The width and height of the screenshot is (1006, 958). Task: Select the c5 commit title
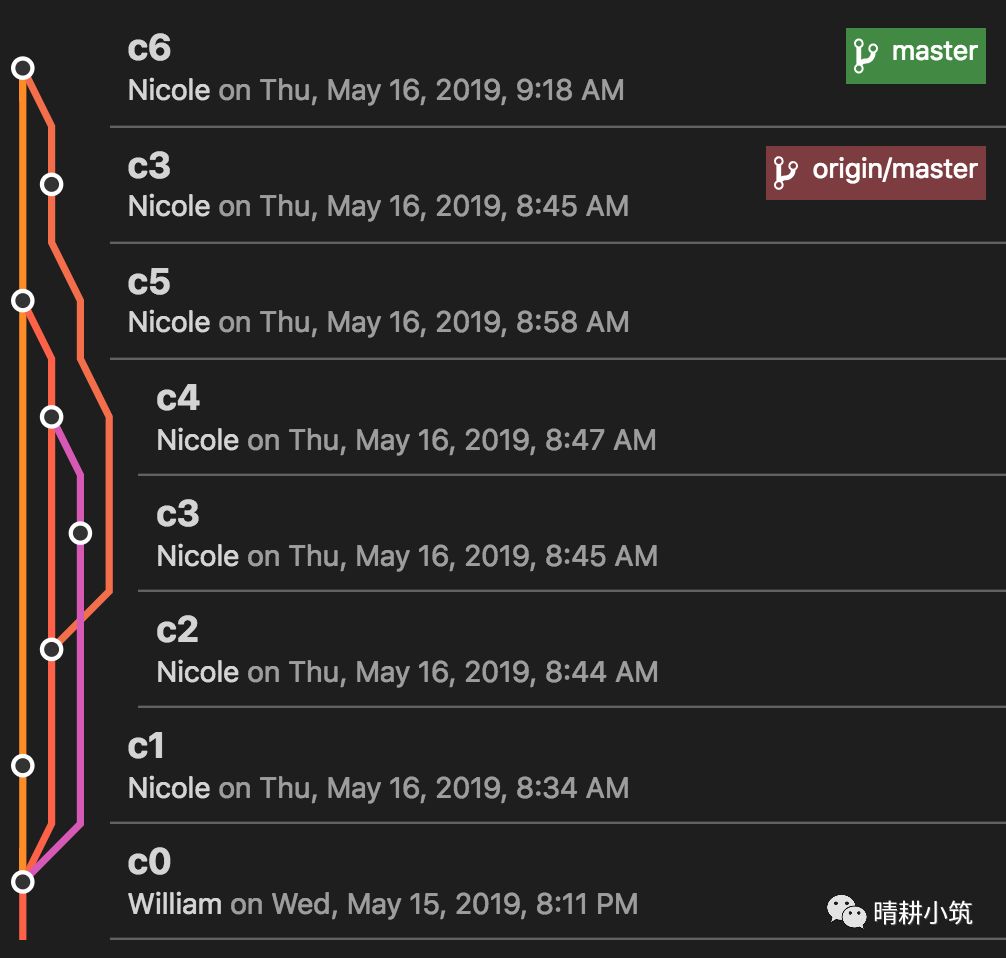tap(150, 282)
